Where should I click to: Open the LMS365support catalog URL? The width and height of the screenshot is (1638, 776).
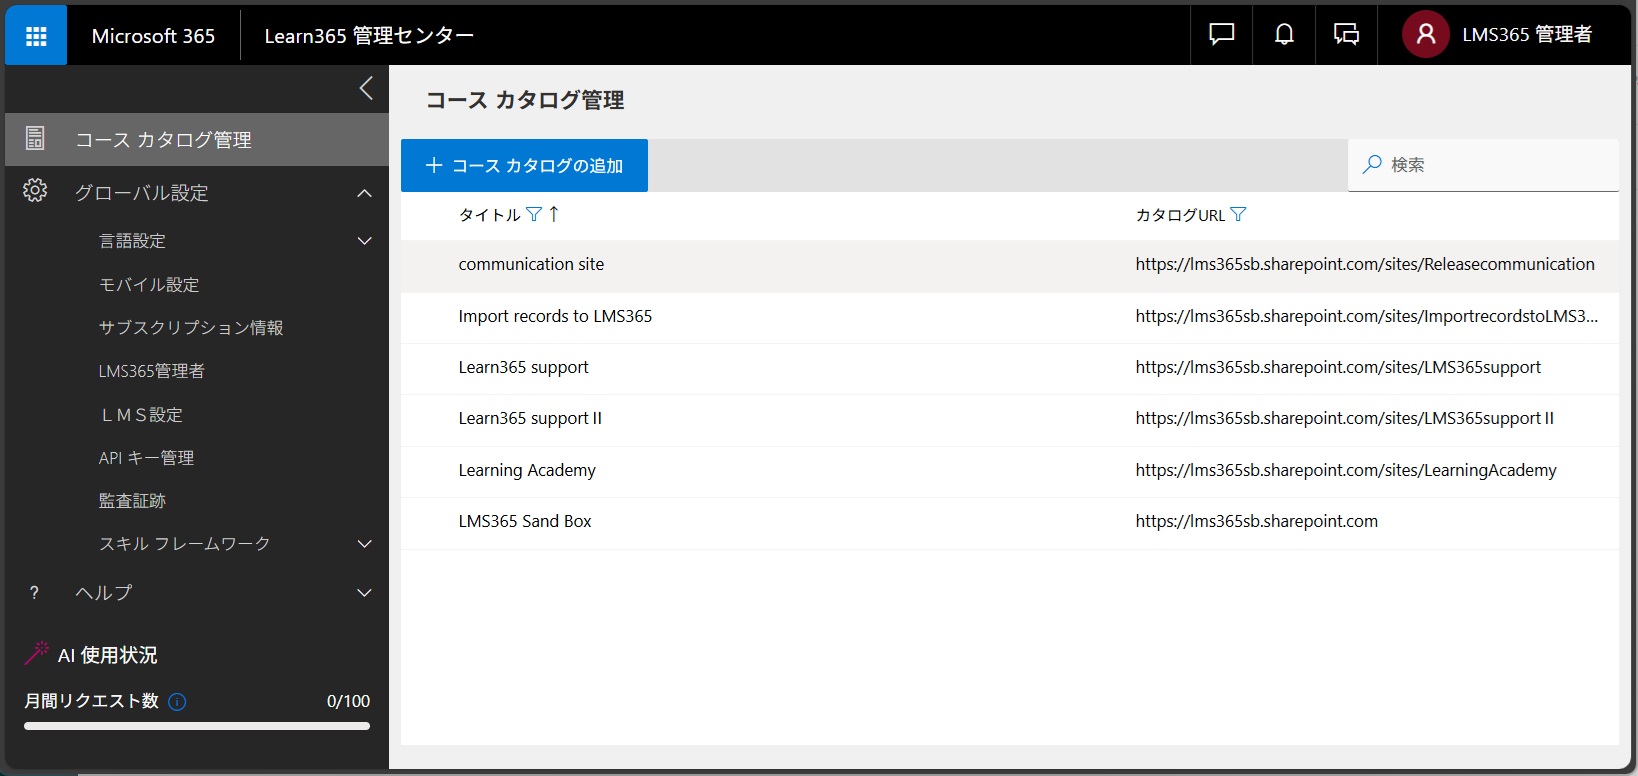1338,367
